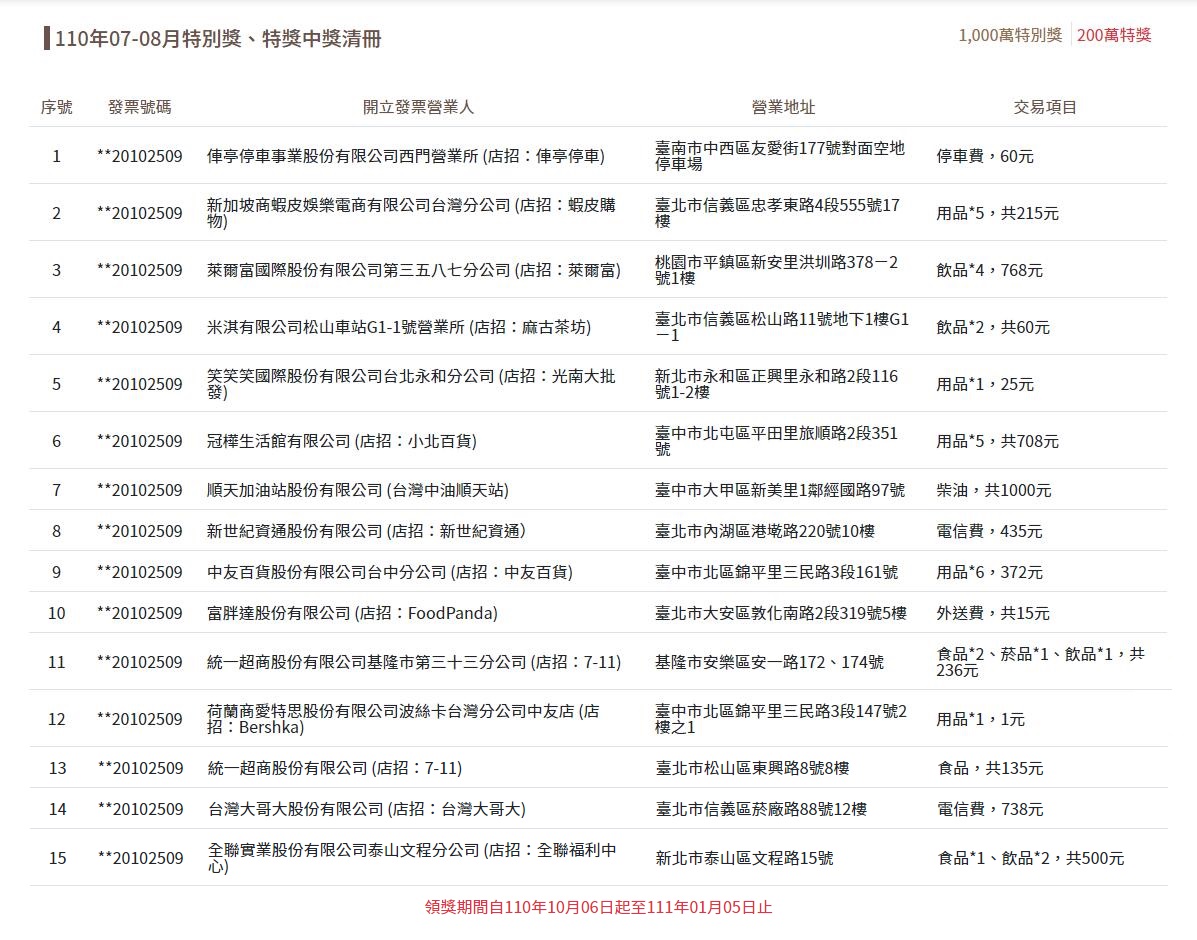Click address 臺北市內湖區港墘路220號10樓
Screen dimensions: 1197x940
(x=765, y=531)
